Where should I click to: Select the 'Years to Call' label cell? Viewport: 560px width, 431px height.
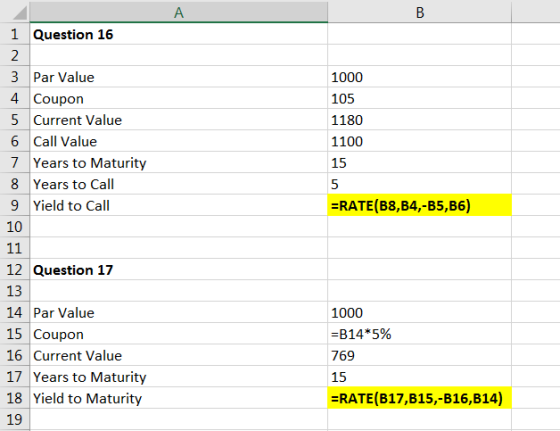[179, 184]
